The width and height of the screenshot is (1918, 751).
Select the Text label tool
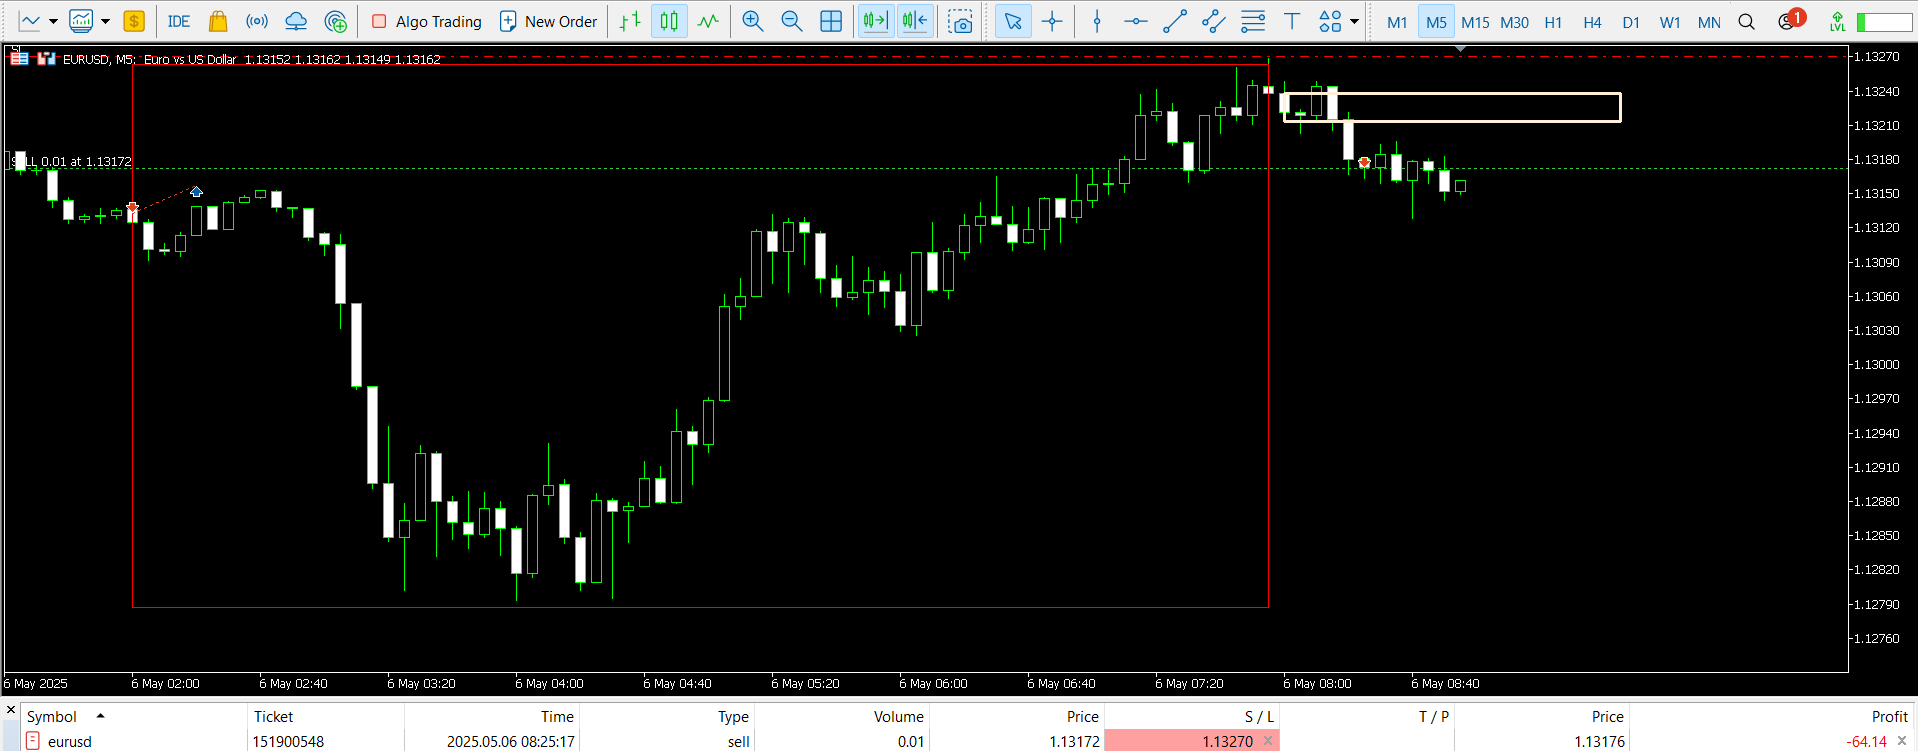[x=1292, y=21]
